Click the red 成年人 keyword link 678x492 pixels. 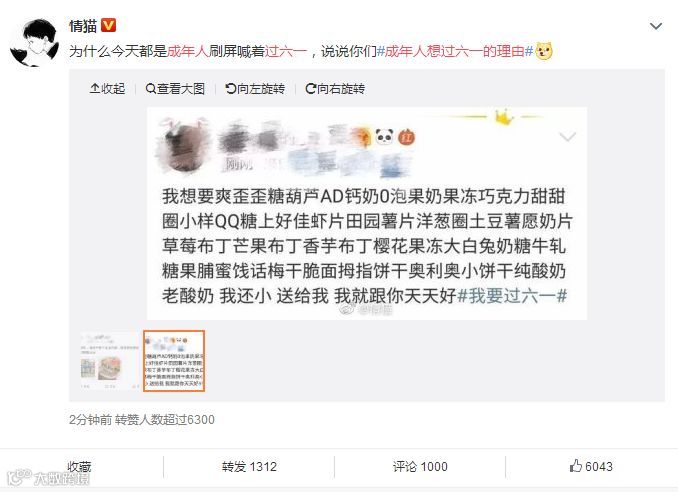pos(188,51)
